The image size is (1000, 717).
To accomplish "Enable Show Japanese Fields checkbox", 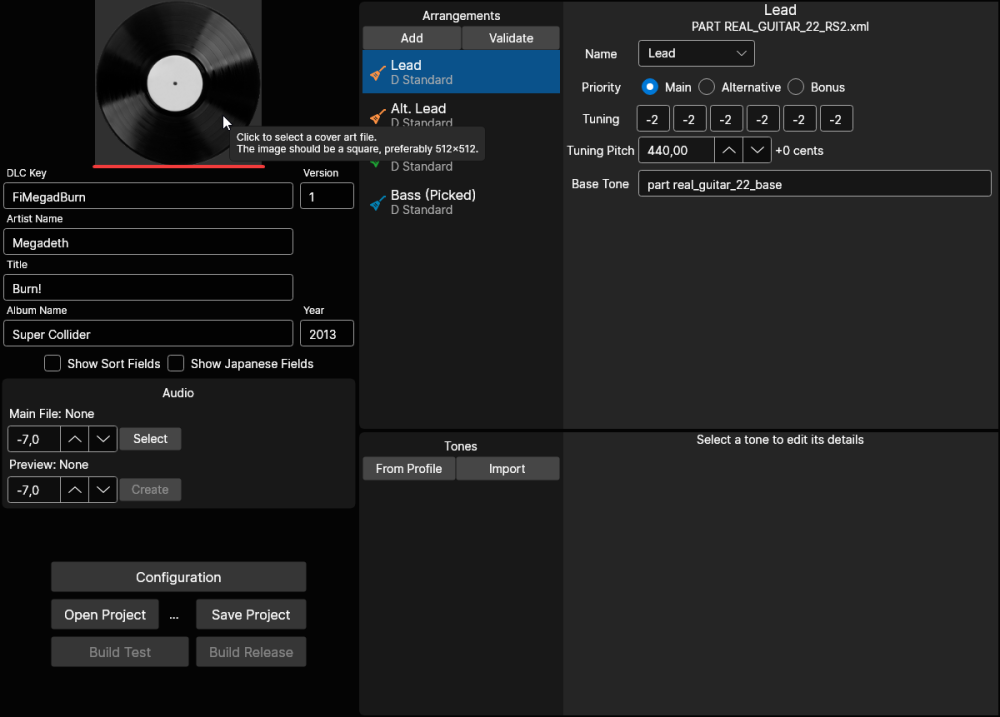I will pos(176,363).
